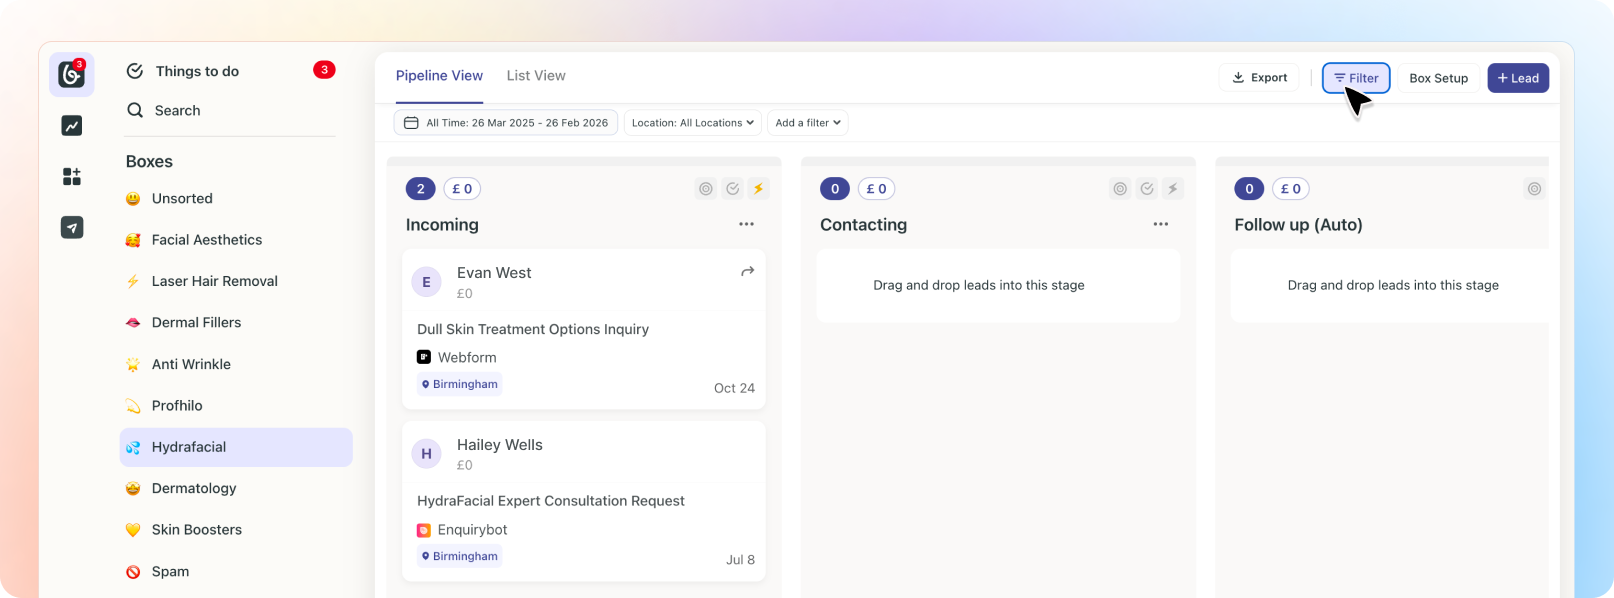1614x598 pixels.
Task: Open the Filter button
Action: (1356, 78)
